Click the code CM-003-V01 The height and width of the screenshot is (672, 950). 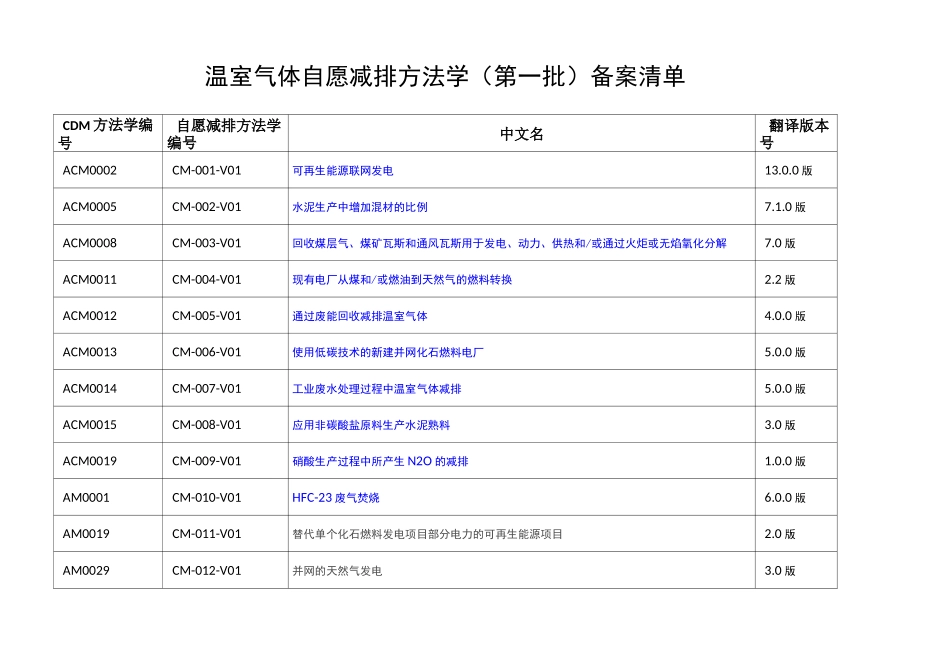(207, 243)
